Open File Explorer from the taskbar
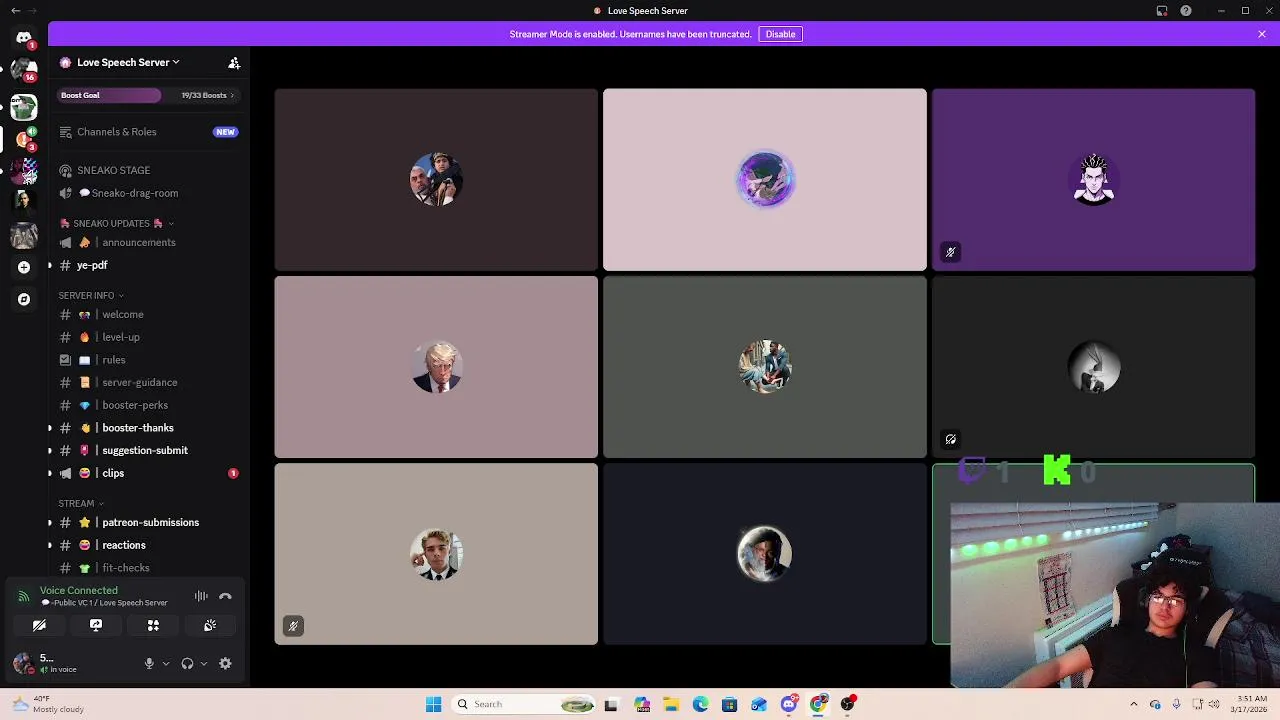 point(671,704)
